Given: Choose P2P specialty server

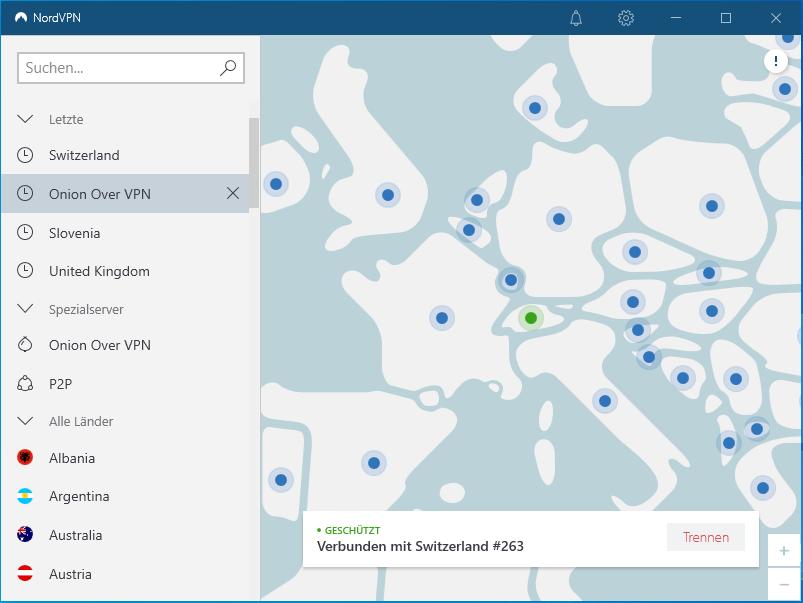Looking at the screenshot, I should (x=125, y=383).
